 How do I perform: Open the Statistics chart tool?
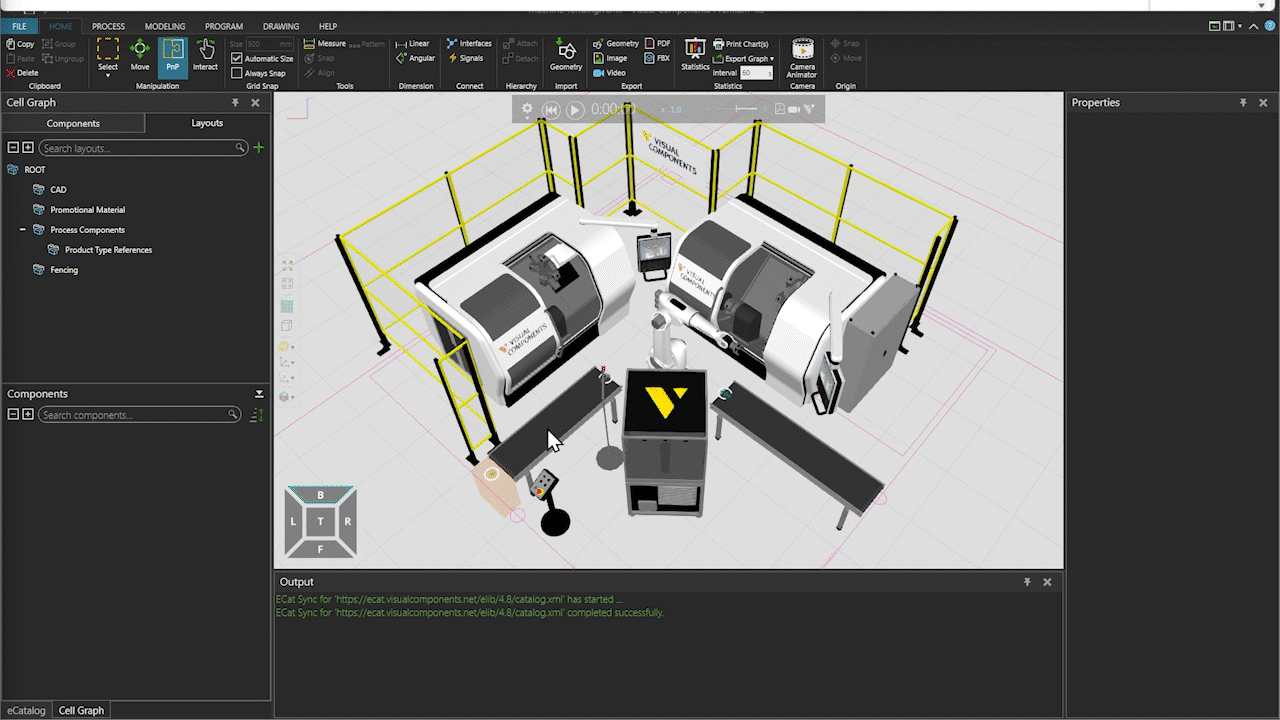coord(695,56)
